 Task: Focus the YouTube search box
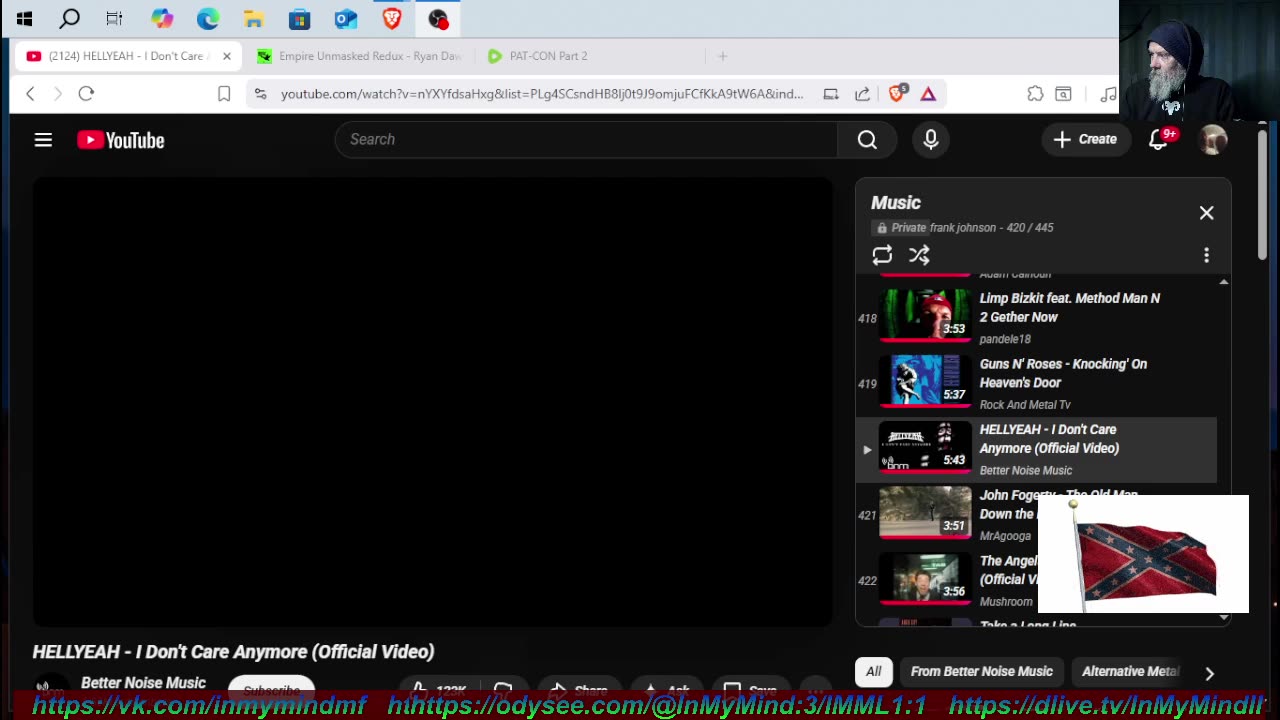coord(586,140)
